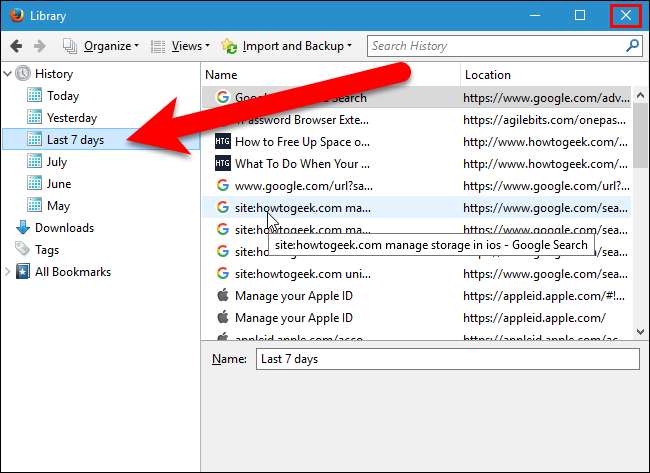Select 'http://www.howtogeek.com/...' location of Free Up Space
The image size is (650, 473).
(x=545, y=142)
